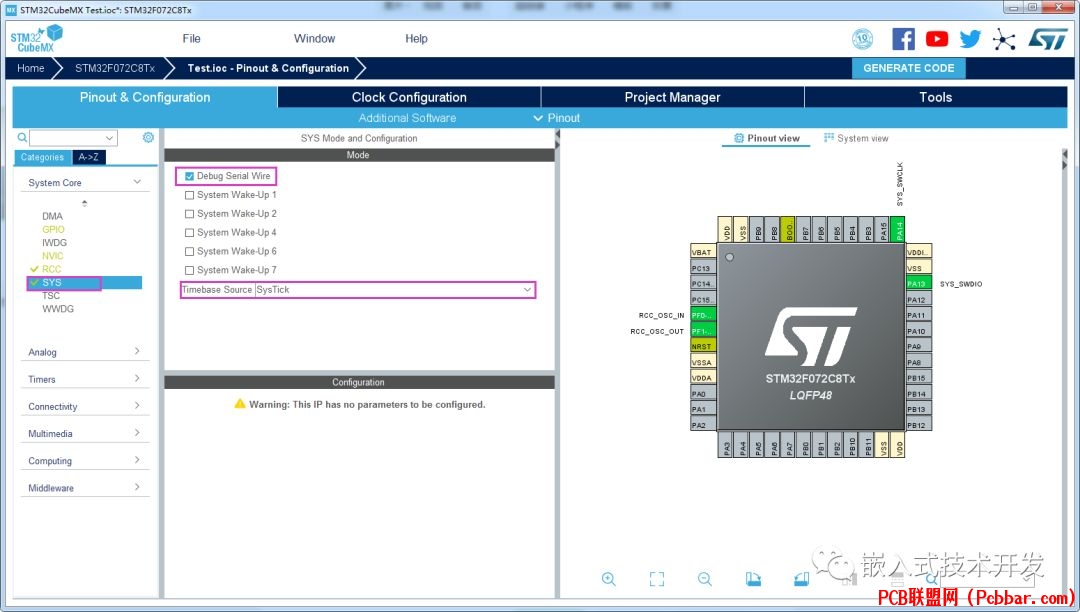Click the STM32CubeMX logo
The height and width of the screenshot is (612, 1080).
click(37, 39)
